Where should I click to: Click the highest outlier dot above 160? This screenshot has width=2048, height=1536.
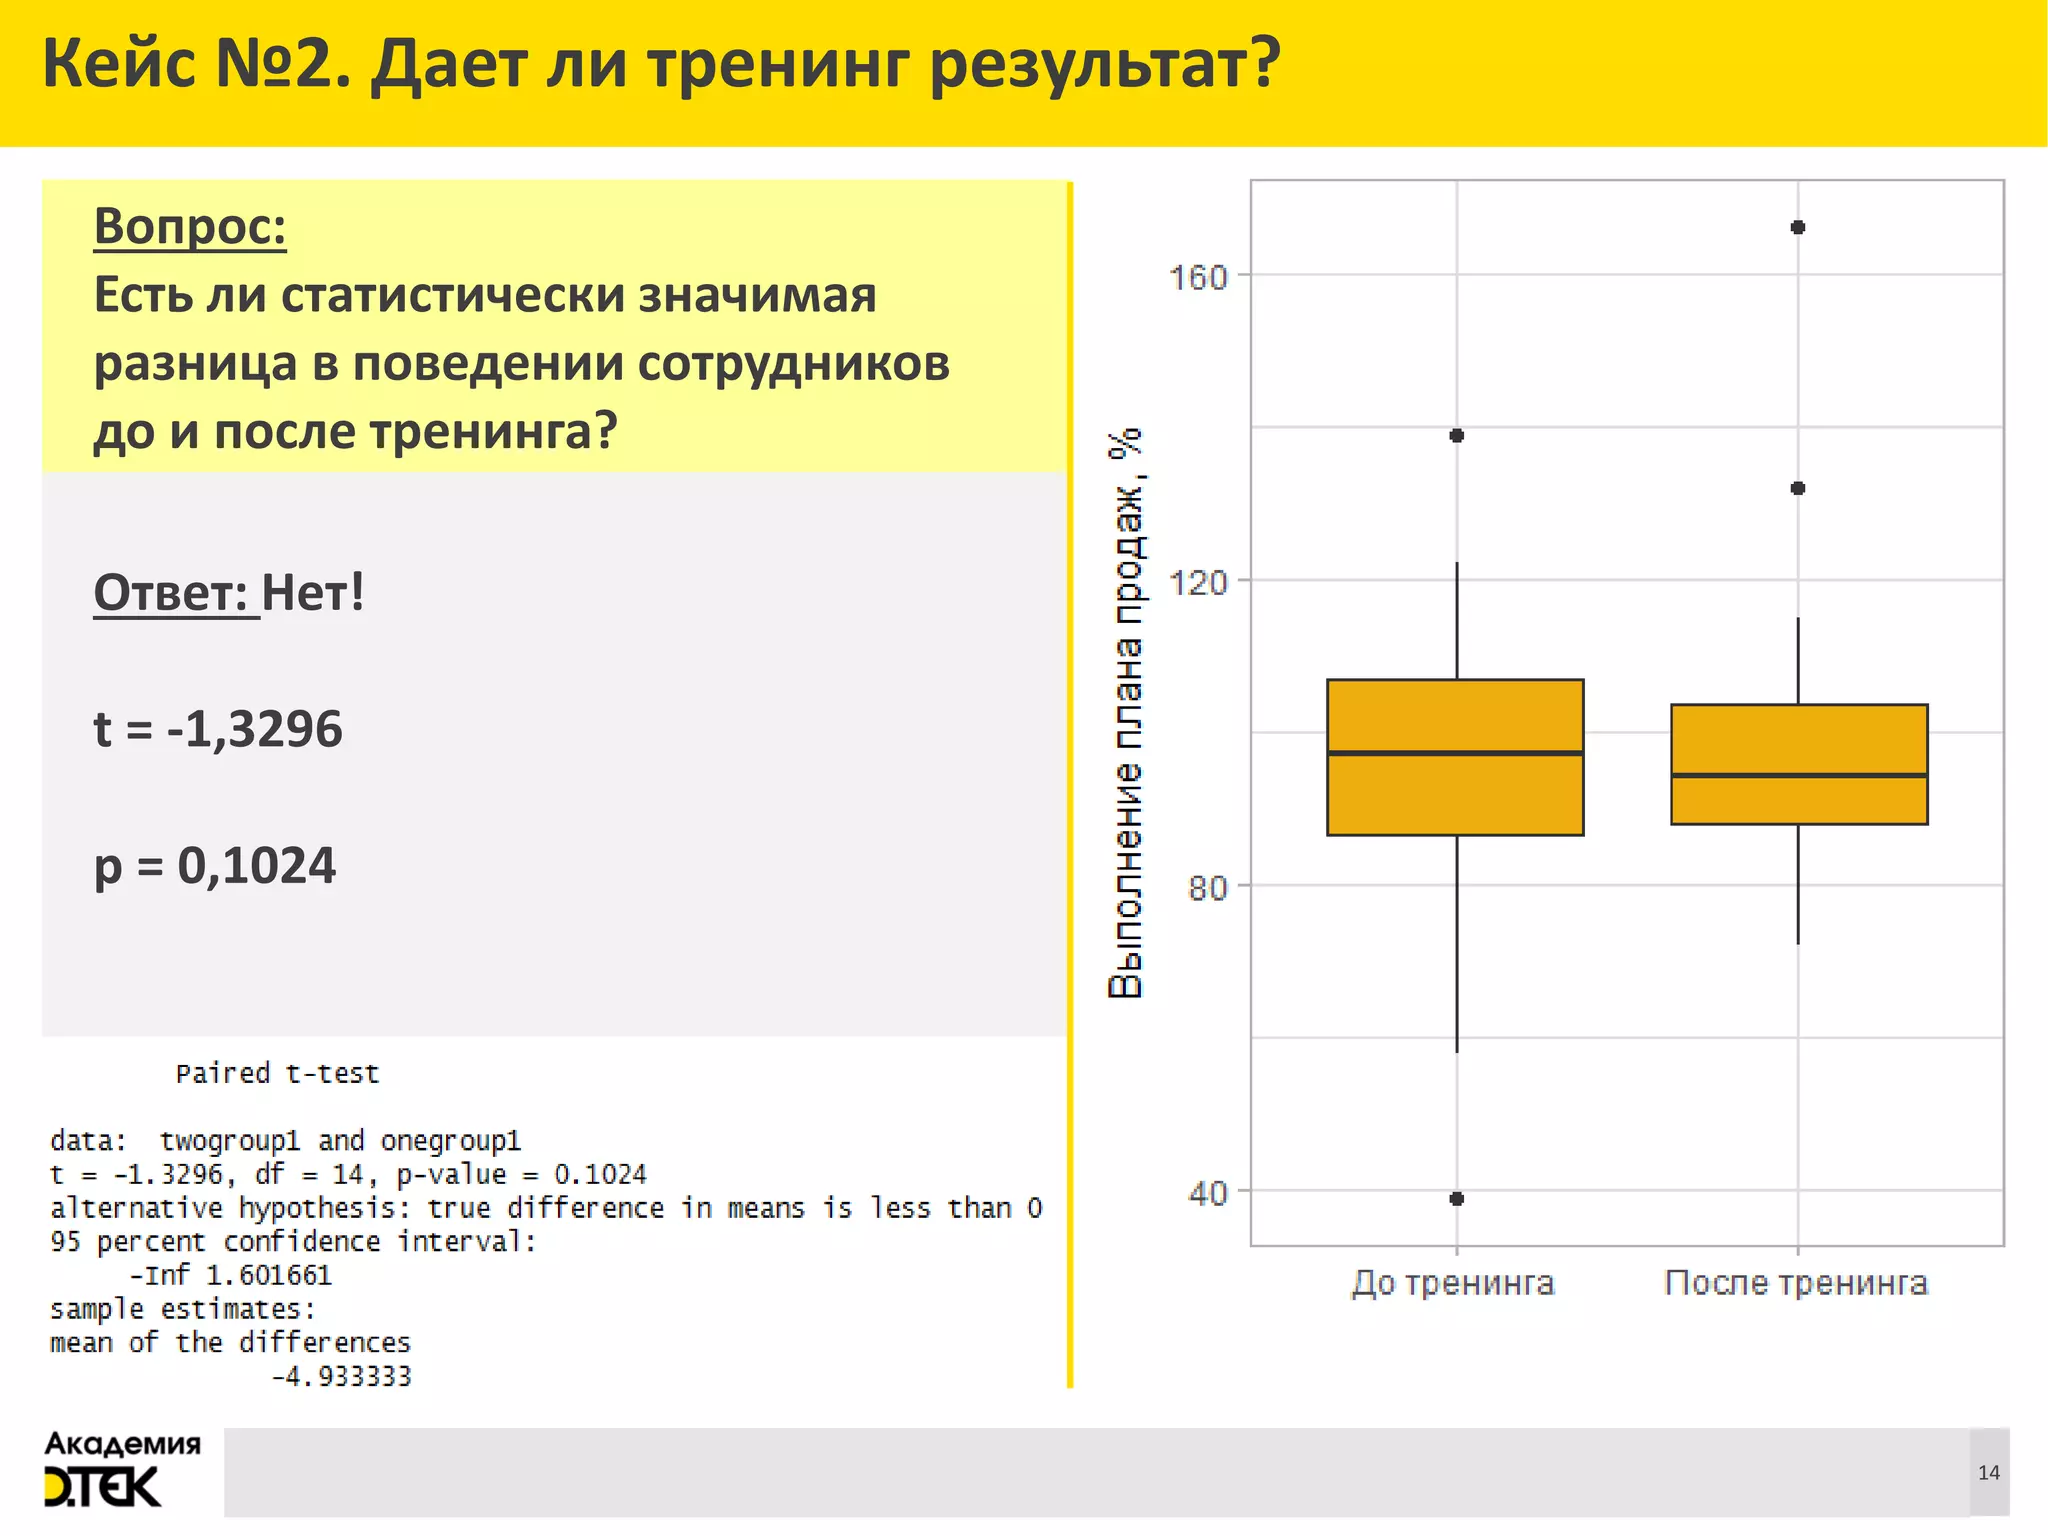pyautogui.click(x=1798, y=227)
